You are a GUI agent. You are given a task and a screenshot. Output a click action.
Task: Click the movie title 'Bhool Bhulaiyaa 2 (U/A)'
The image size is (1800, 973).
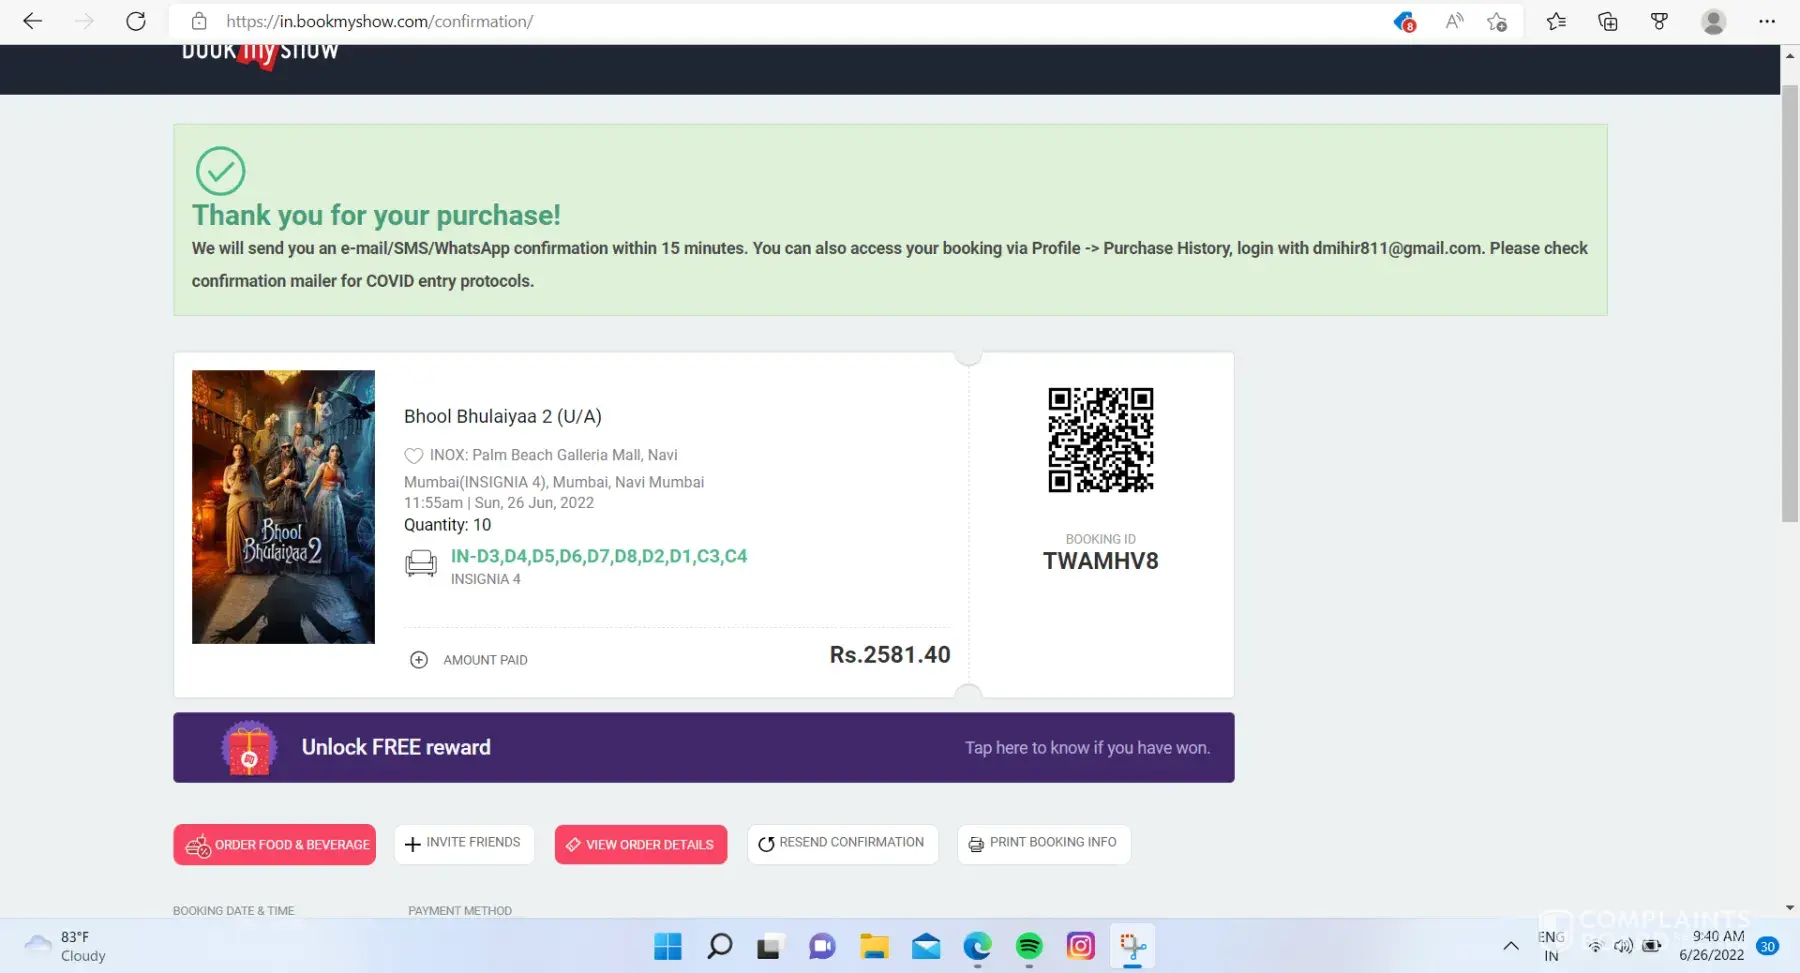[x=503, y=417]
